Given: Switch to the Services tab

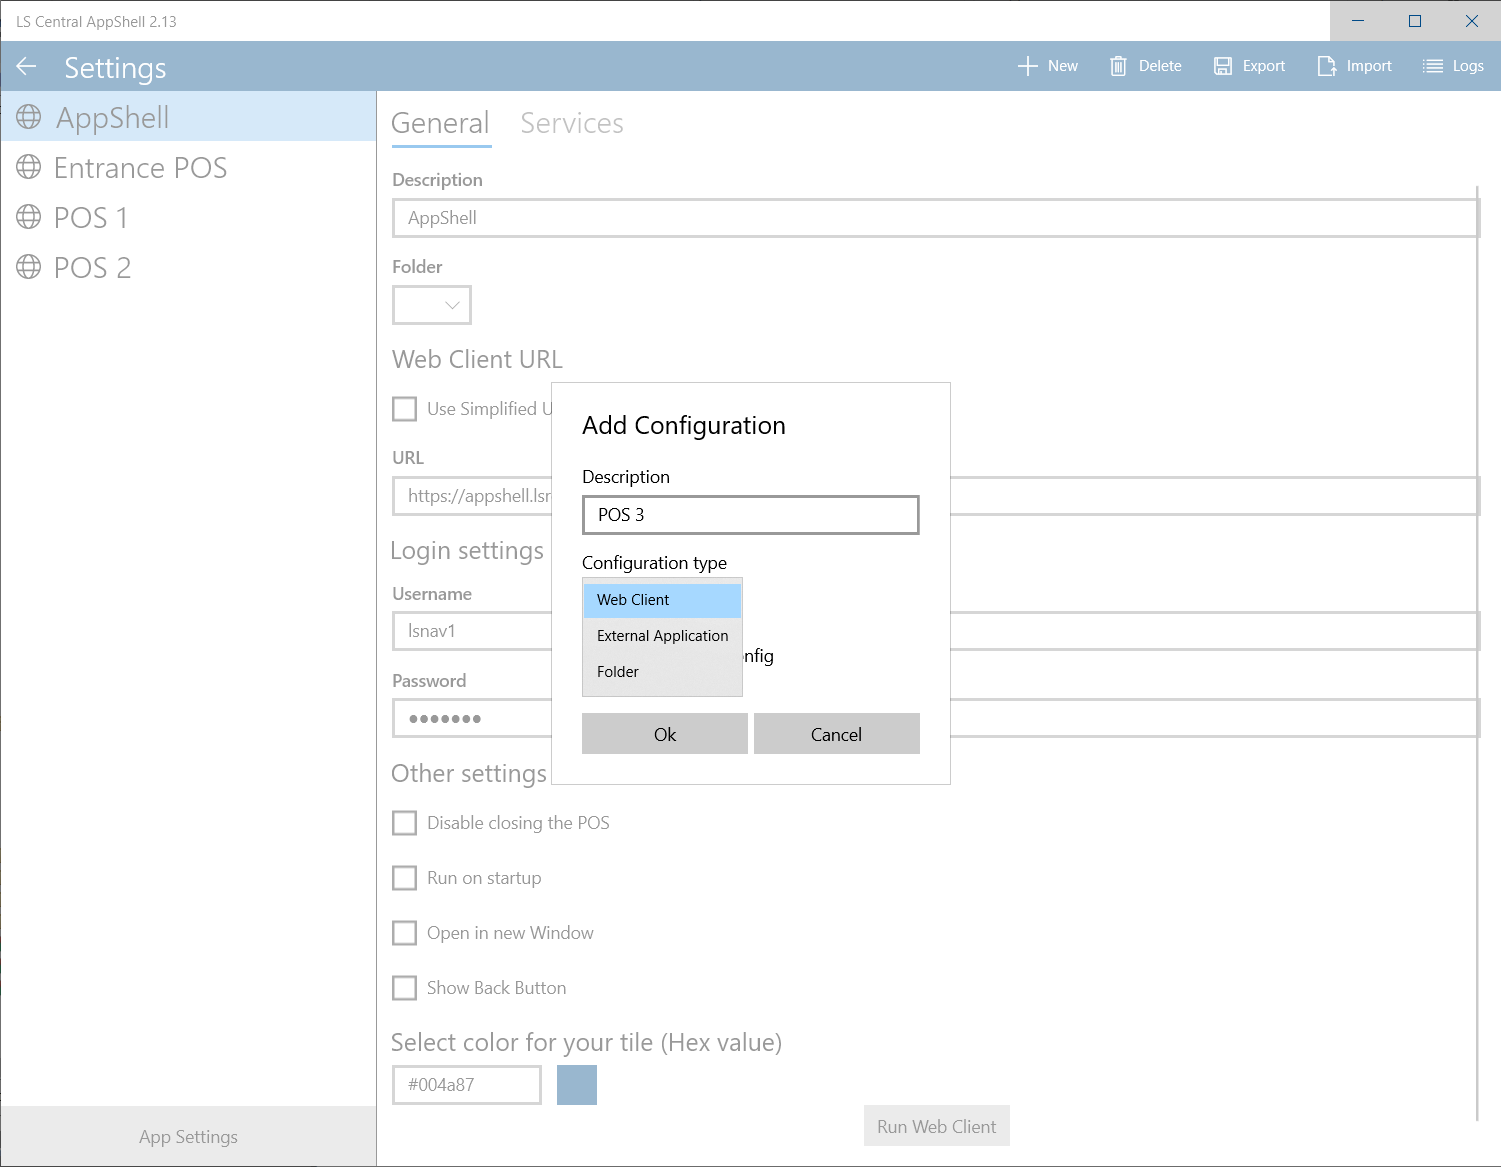Looking at the screenshot, I should tap(572, 123).
